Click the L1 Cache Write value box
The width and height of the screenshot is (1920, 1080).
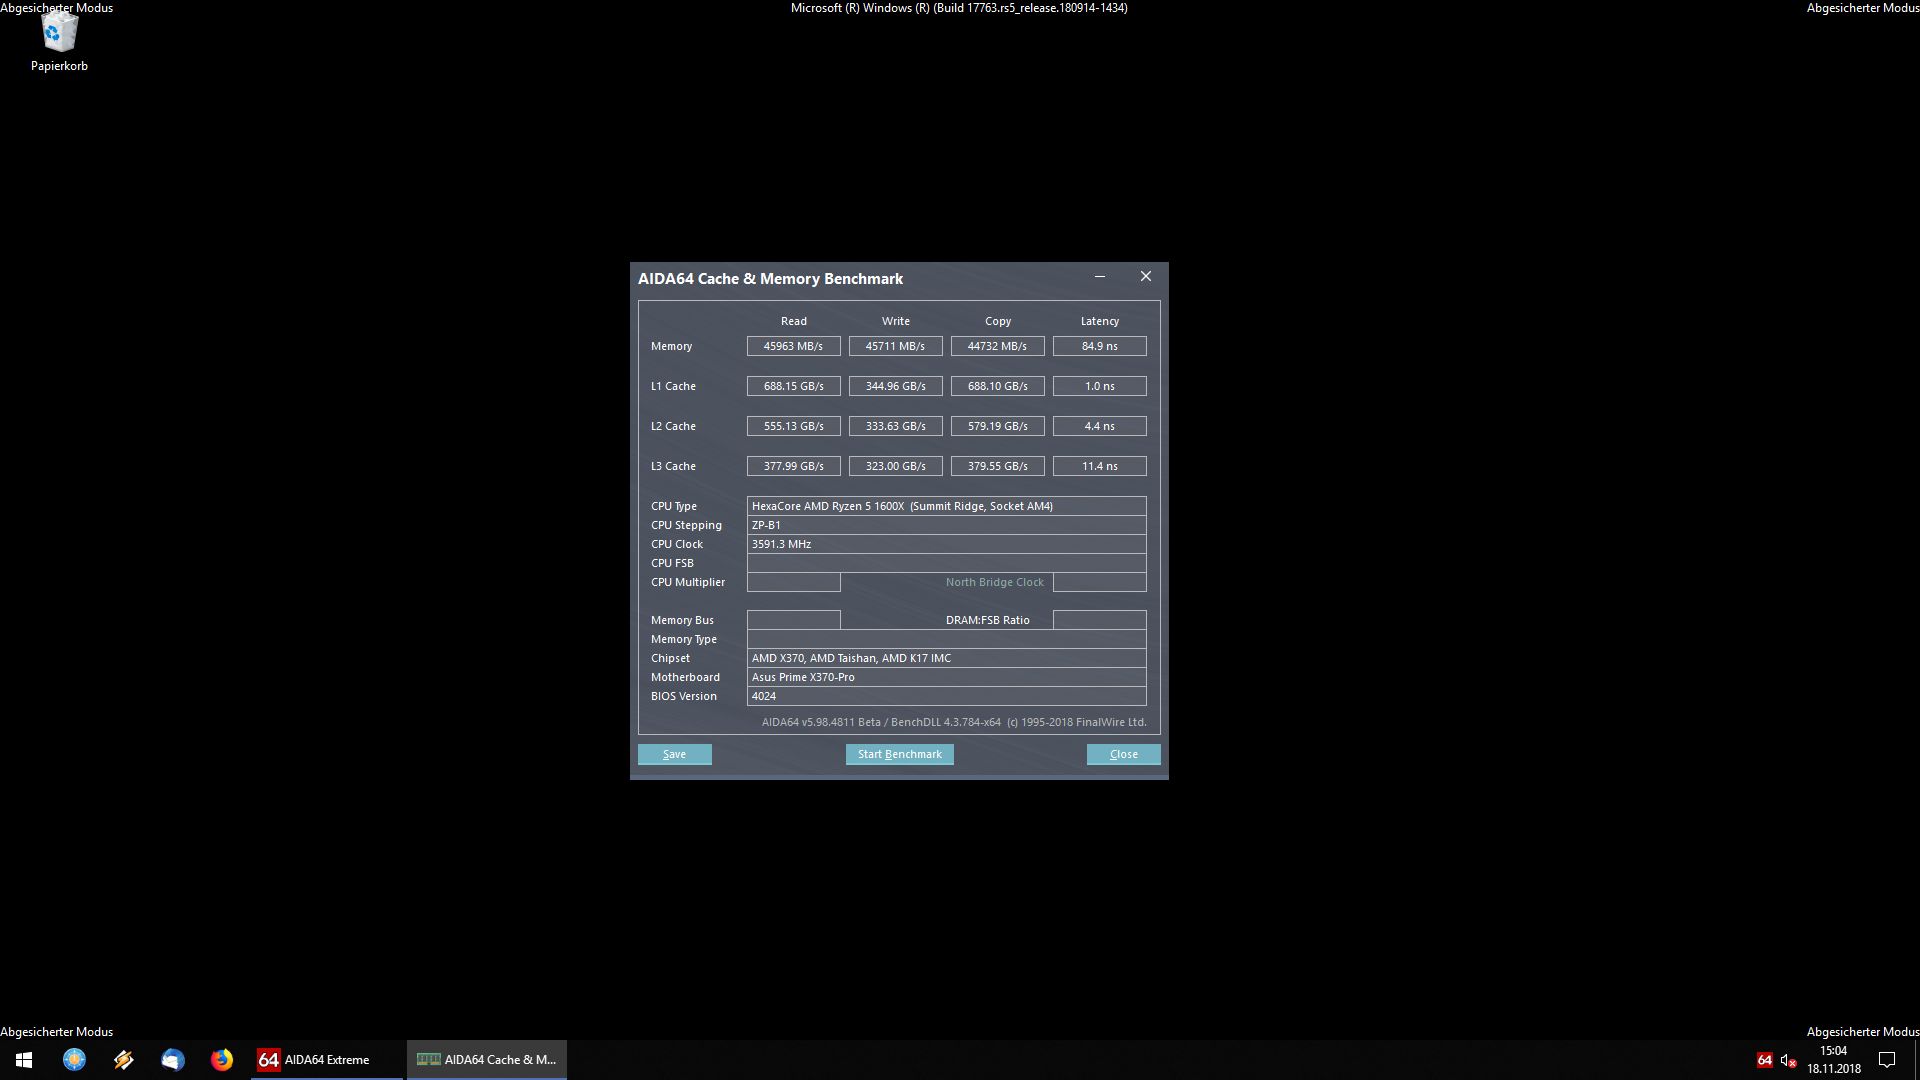[895, 386]
